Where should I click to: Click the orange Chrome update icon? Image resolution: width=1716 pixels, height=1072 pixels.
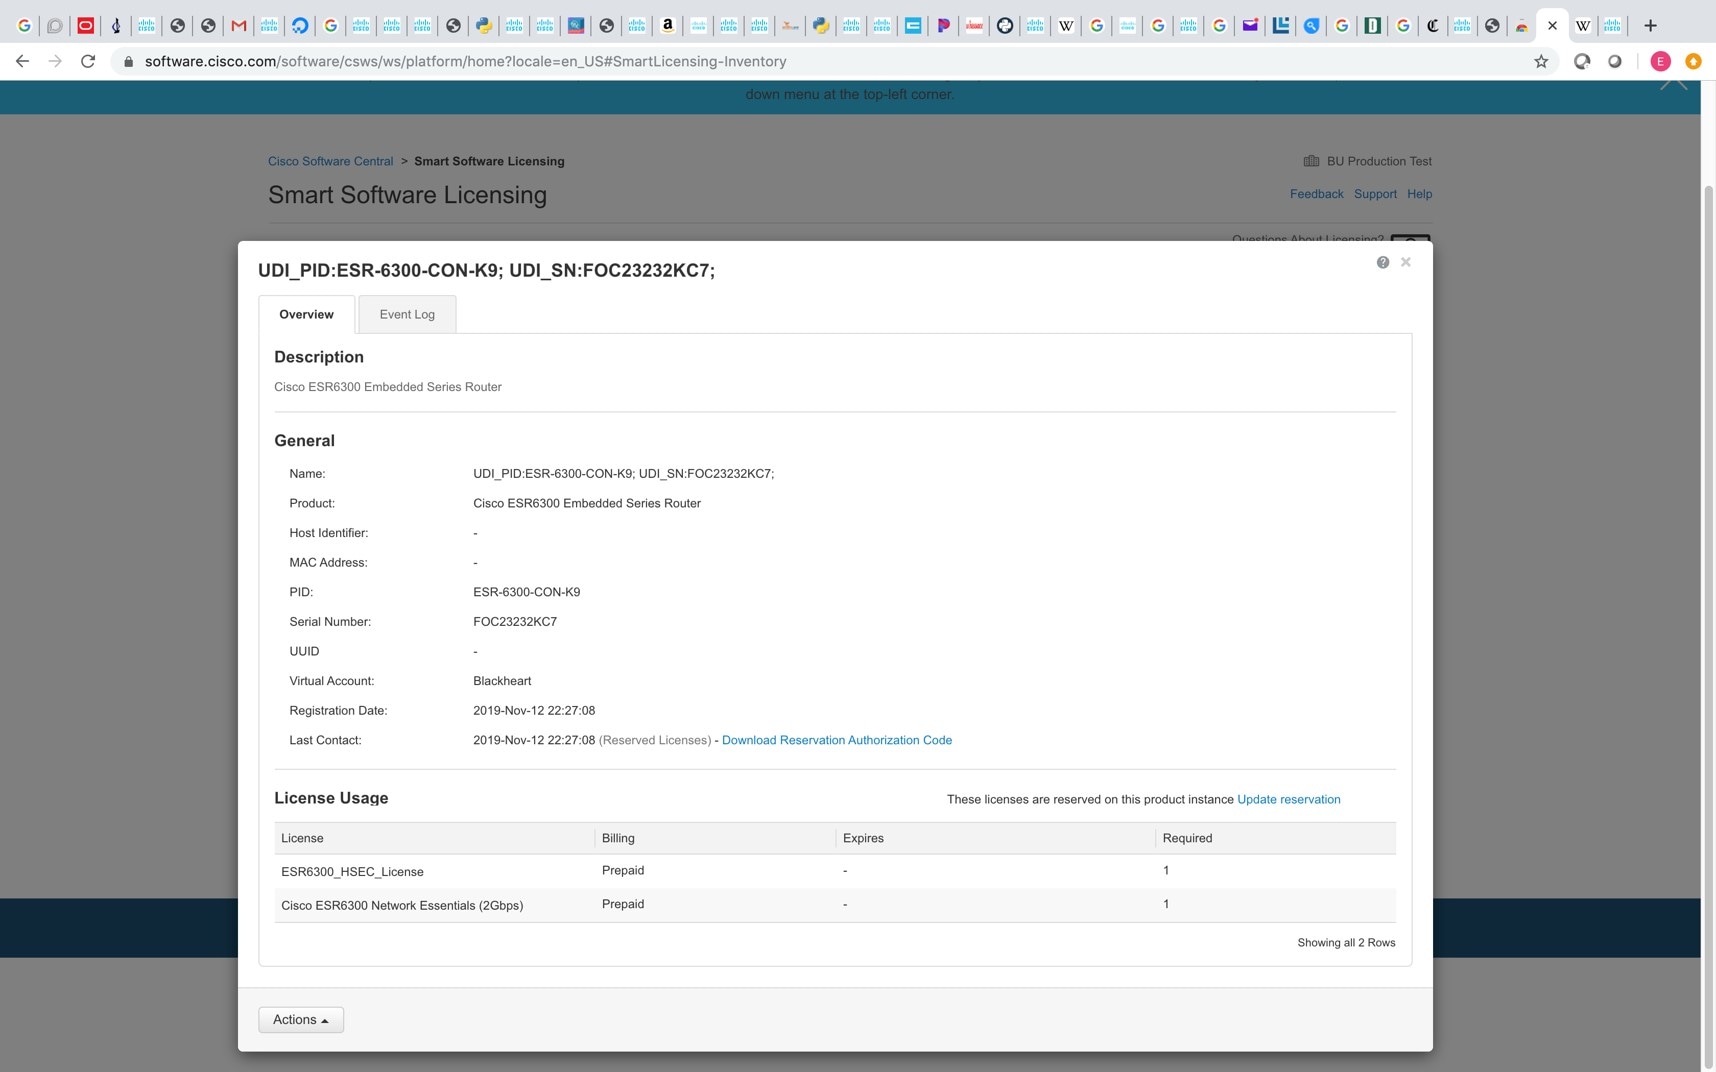[1693, 61]
